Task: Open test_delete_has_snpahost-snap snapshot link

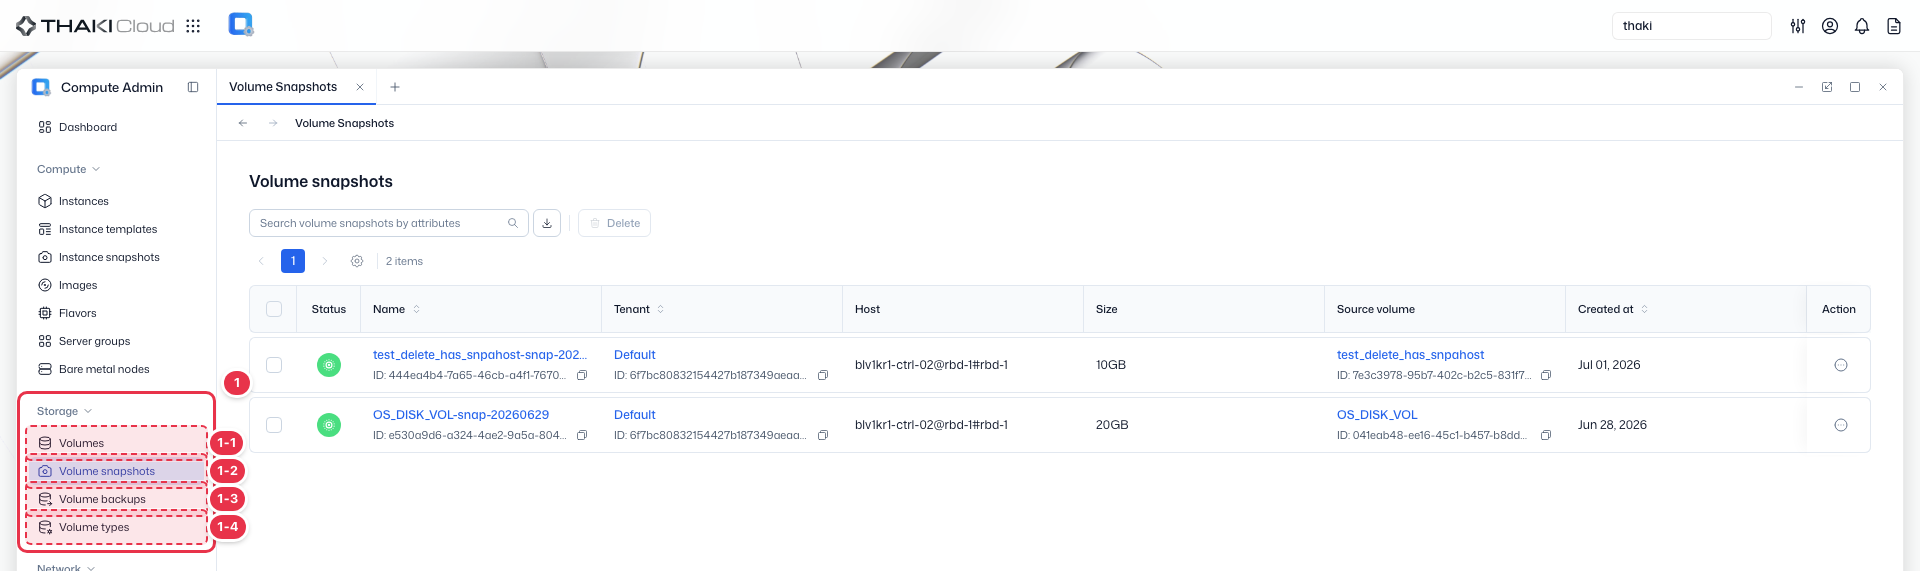Action: [x=480, y=355]
